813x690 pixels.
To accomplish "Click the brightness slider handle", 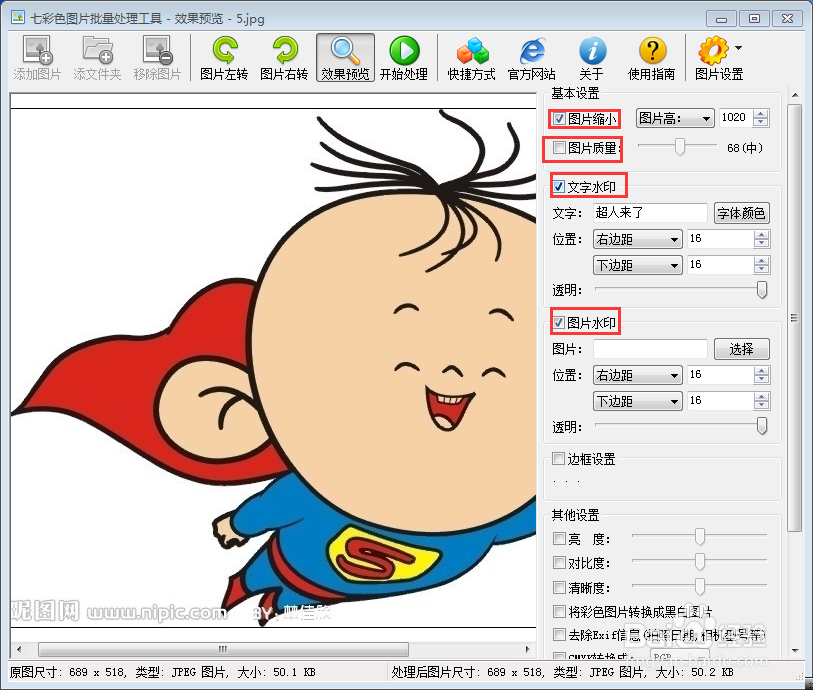I will coord(700,537).
